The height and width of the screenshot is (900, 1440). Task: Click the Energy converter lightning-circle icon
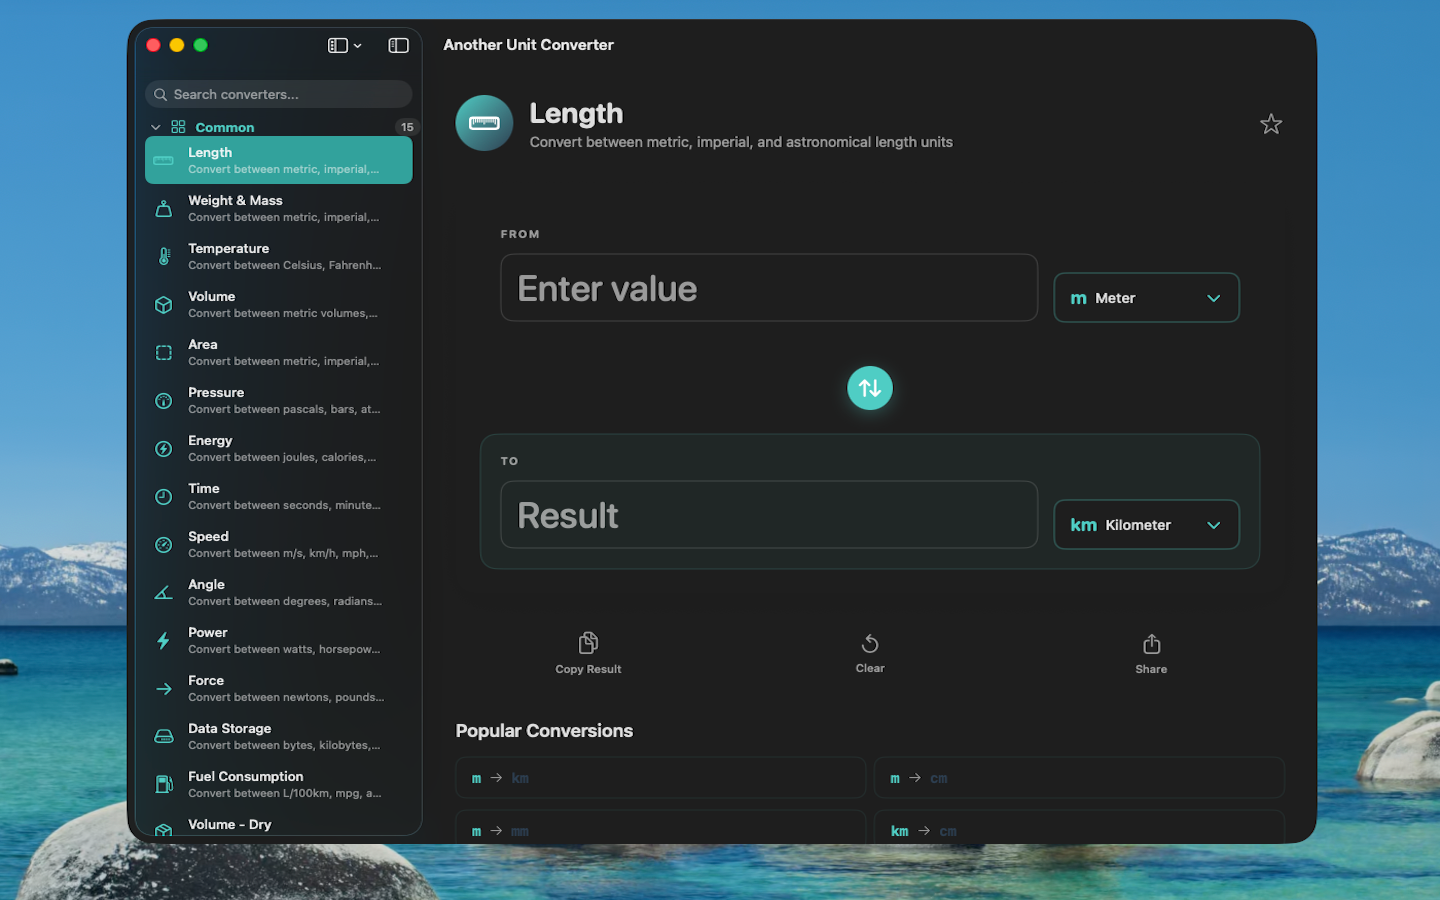coord(163,448)
